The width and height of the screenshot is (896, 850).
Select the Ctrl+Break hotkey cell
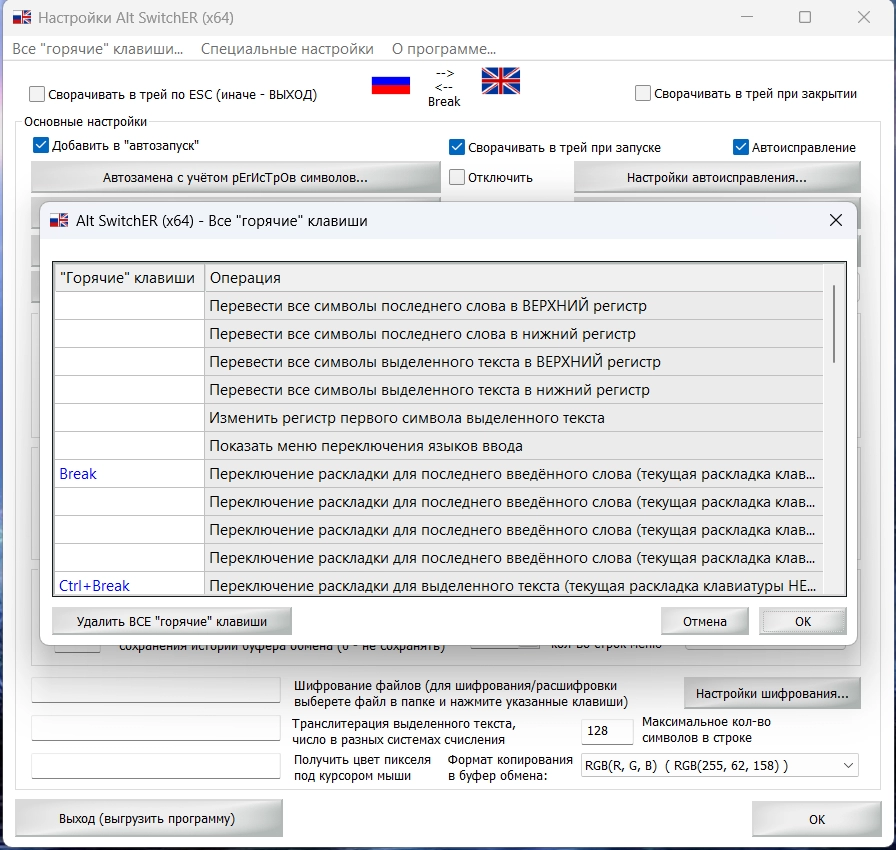(x=129, y=584)
